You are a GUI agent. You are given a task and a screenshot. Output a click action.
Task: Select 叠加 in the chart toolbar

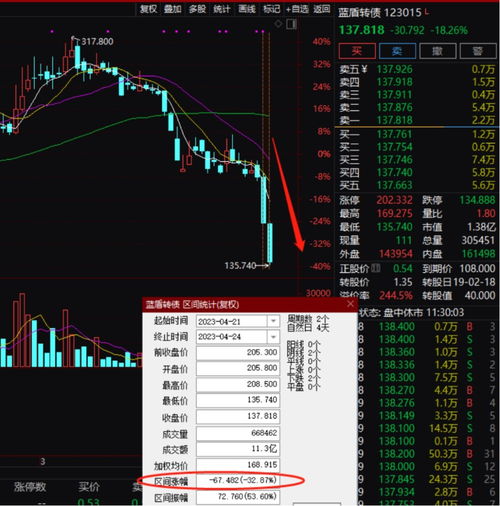(172, 9)
